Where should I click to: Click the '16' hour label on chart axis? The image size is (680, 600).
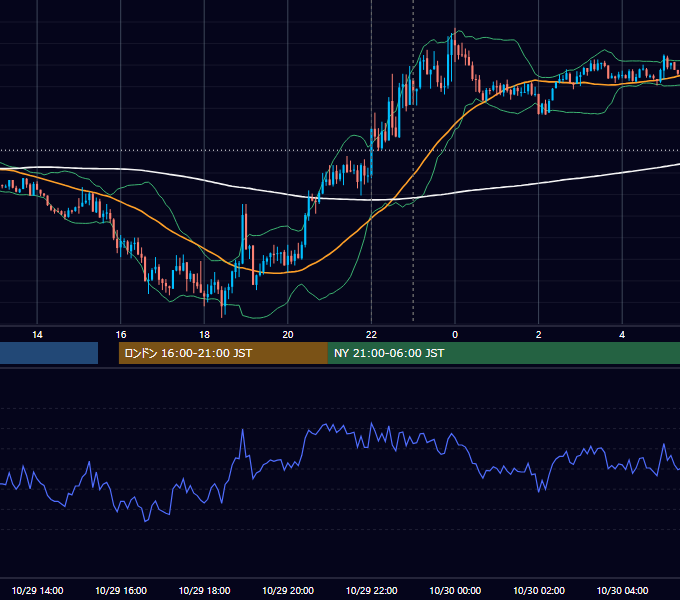121,335
